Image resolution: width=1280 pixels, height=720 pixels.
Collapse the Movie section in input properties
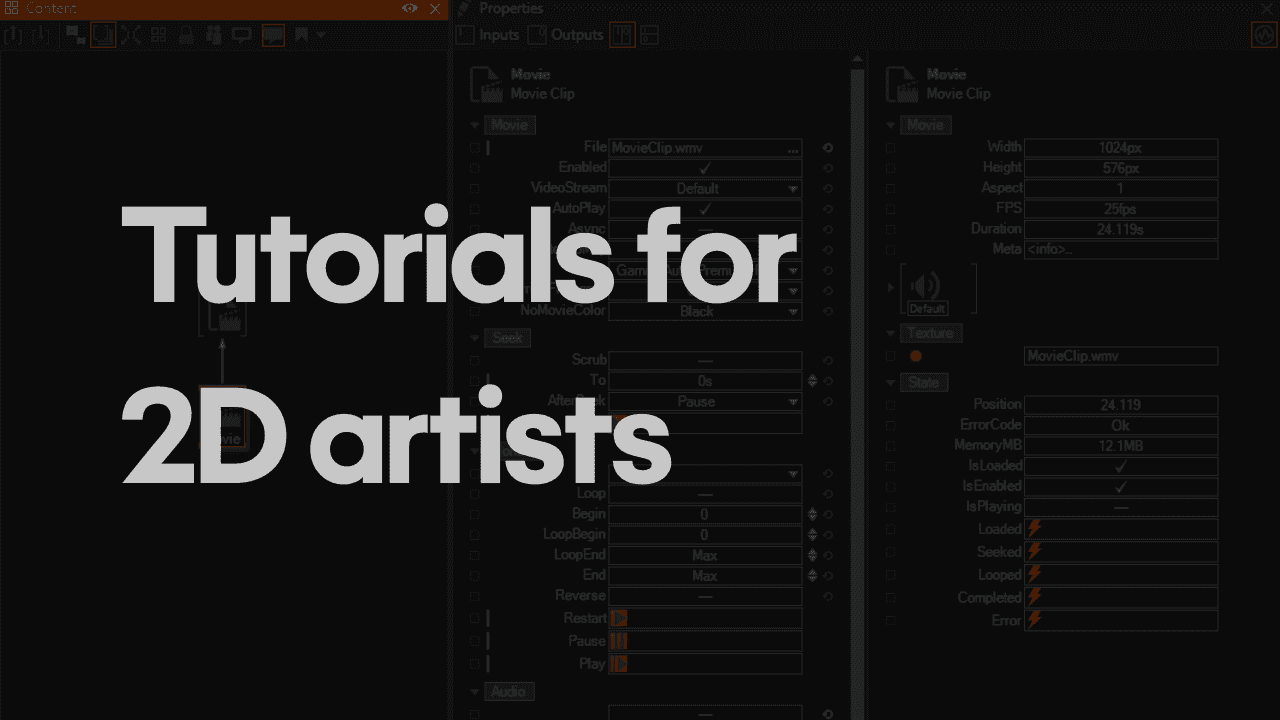point(475,126)
